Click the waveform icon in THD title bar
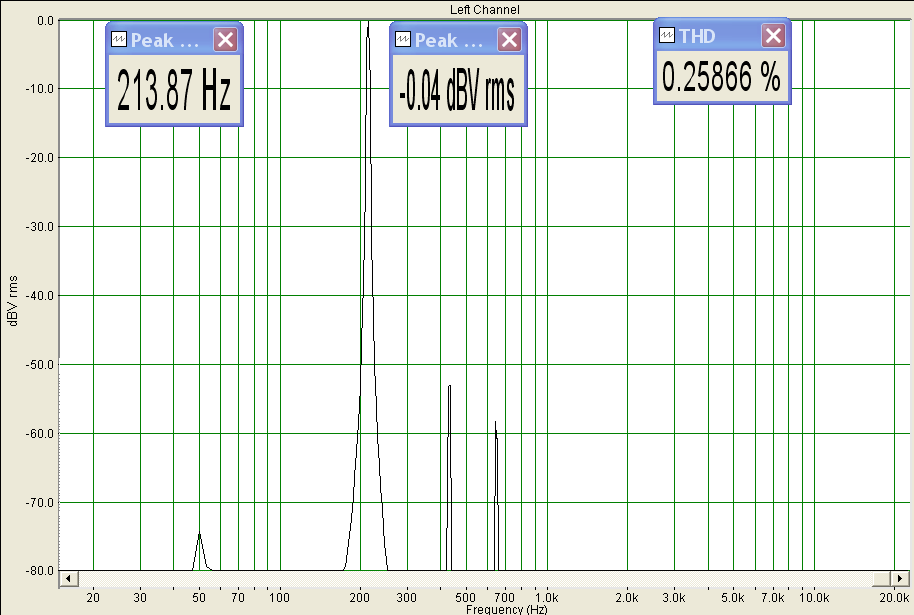The height and width of the screenshot is (615, 914). [667, 36]
